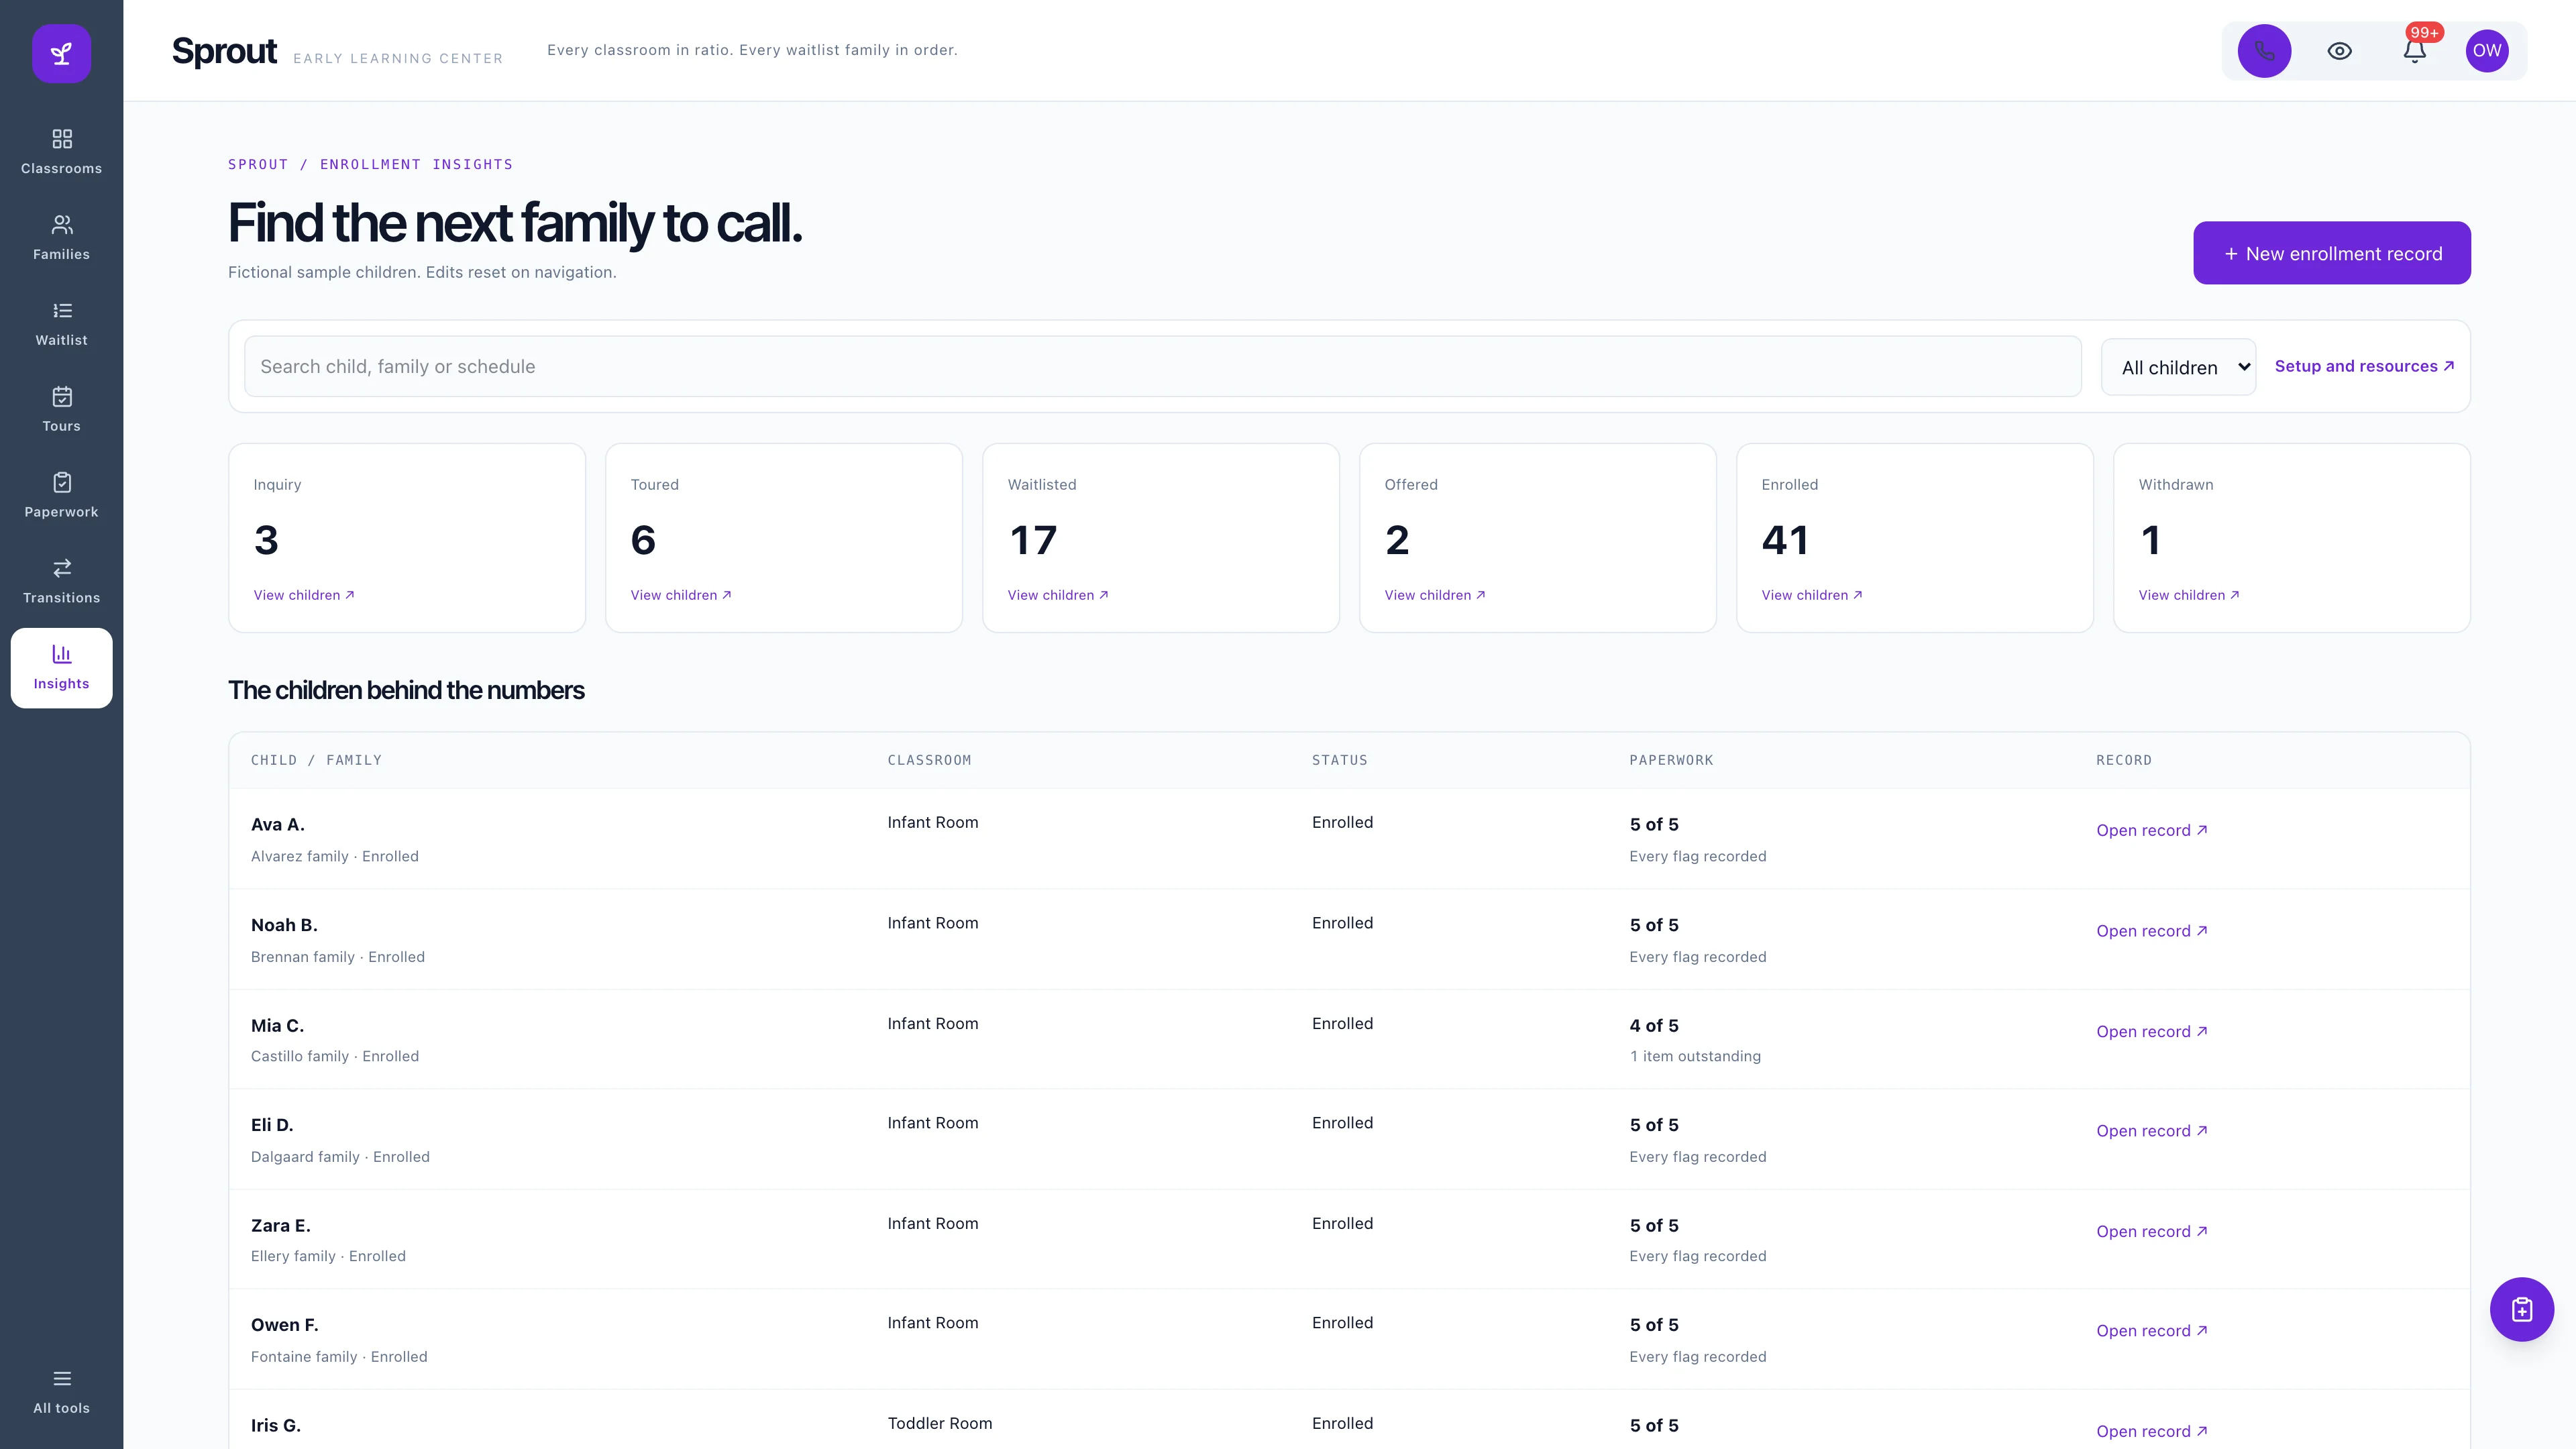Image resolution: width=2576 pixels, height=1449 pixels.
Task: Click the floating clipboard plus button
Action: [x=2521, y=1309]
